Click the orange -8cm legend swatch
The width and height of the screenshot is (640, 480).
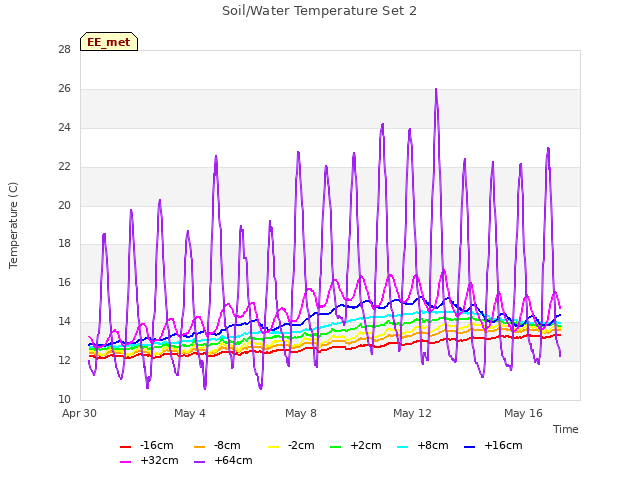point(200,447)
